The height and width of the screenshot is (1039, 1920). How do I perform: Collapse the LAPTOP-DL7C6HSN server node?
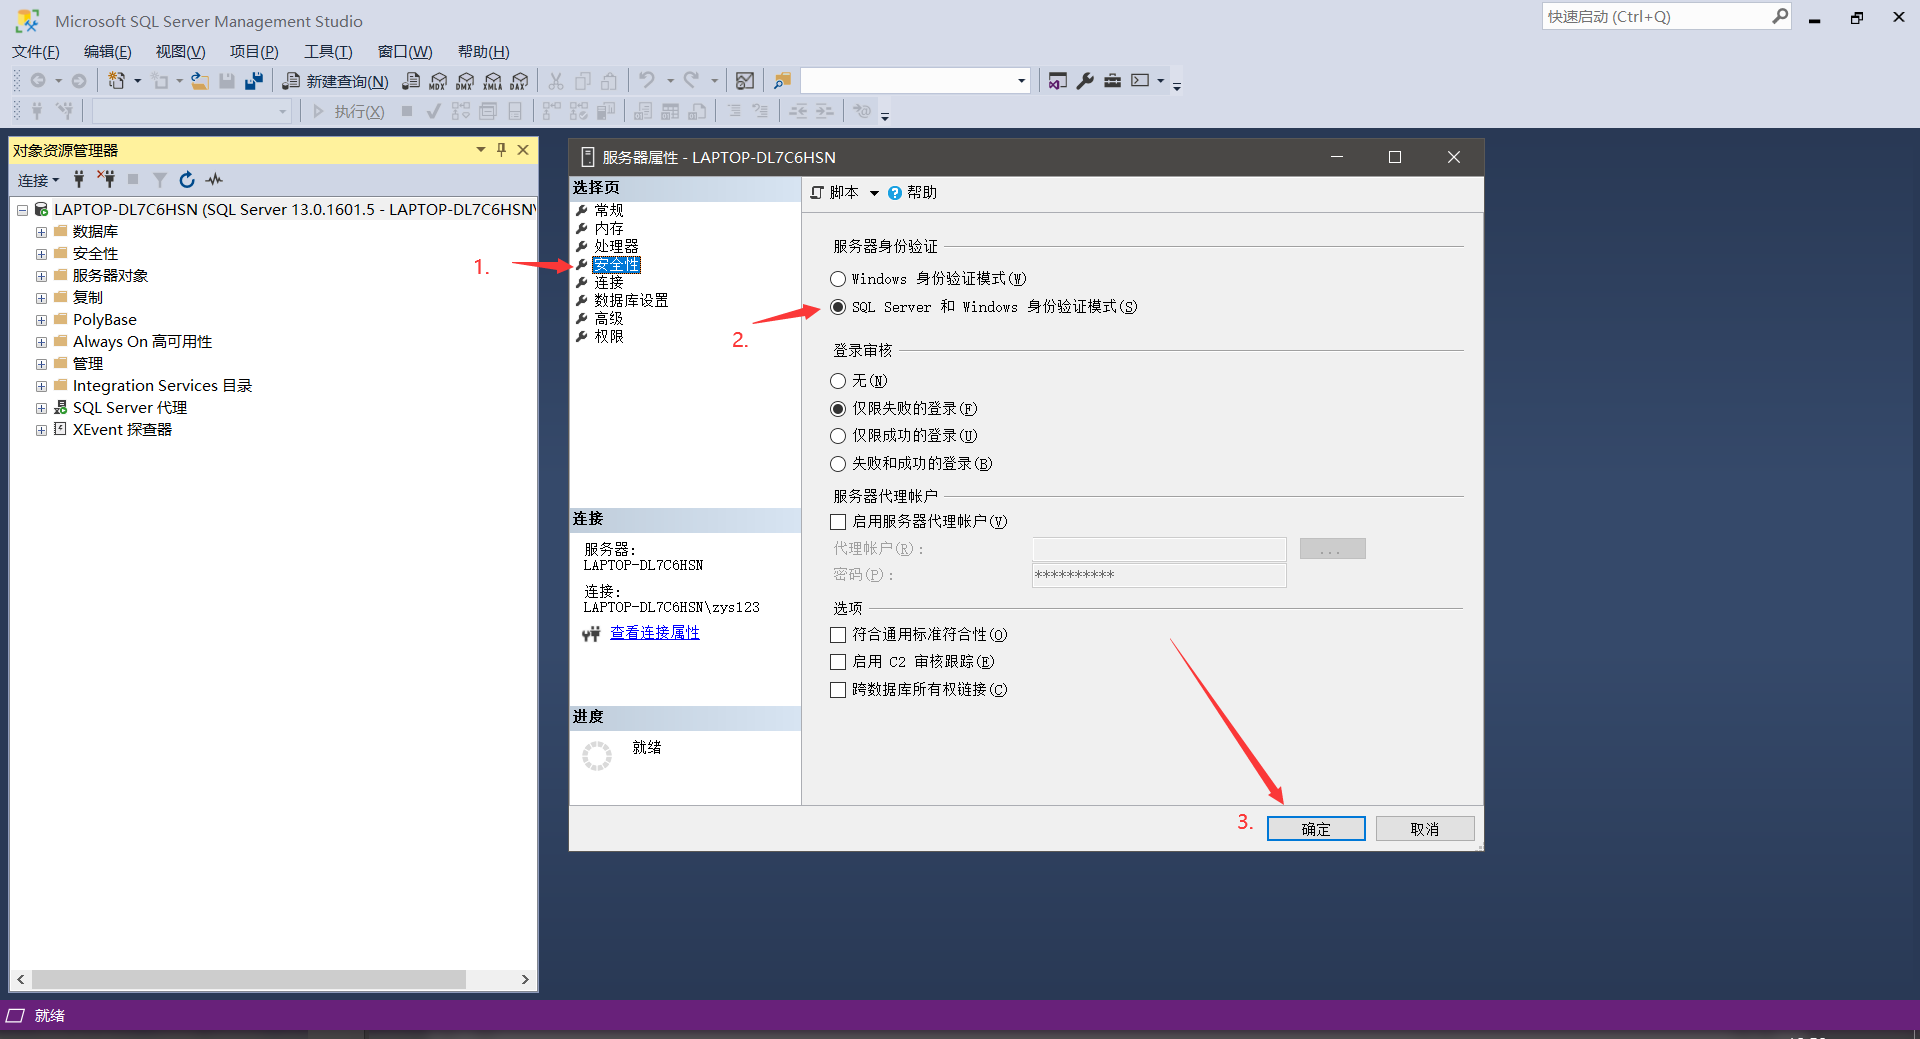(22, 210)
